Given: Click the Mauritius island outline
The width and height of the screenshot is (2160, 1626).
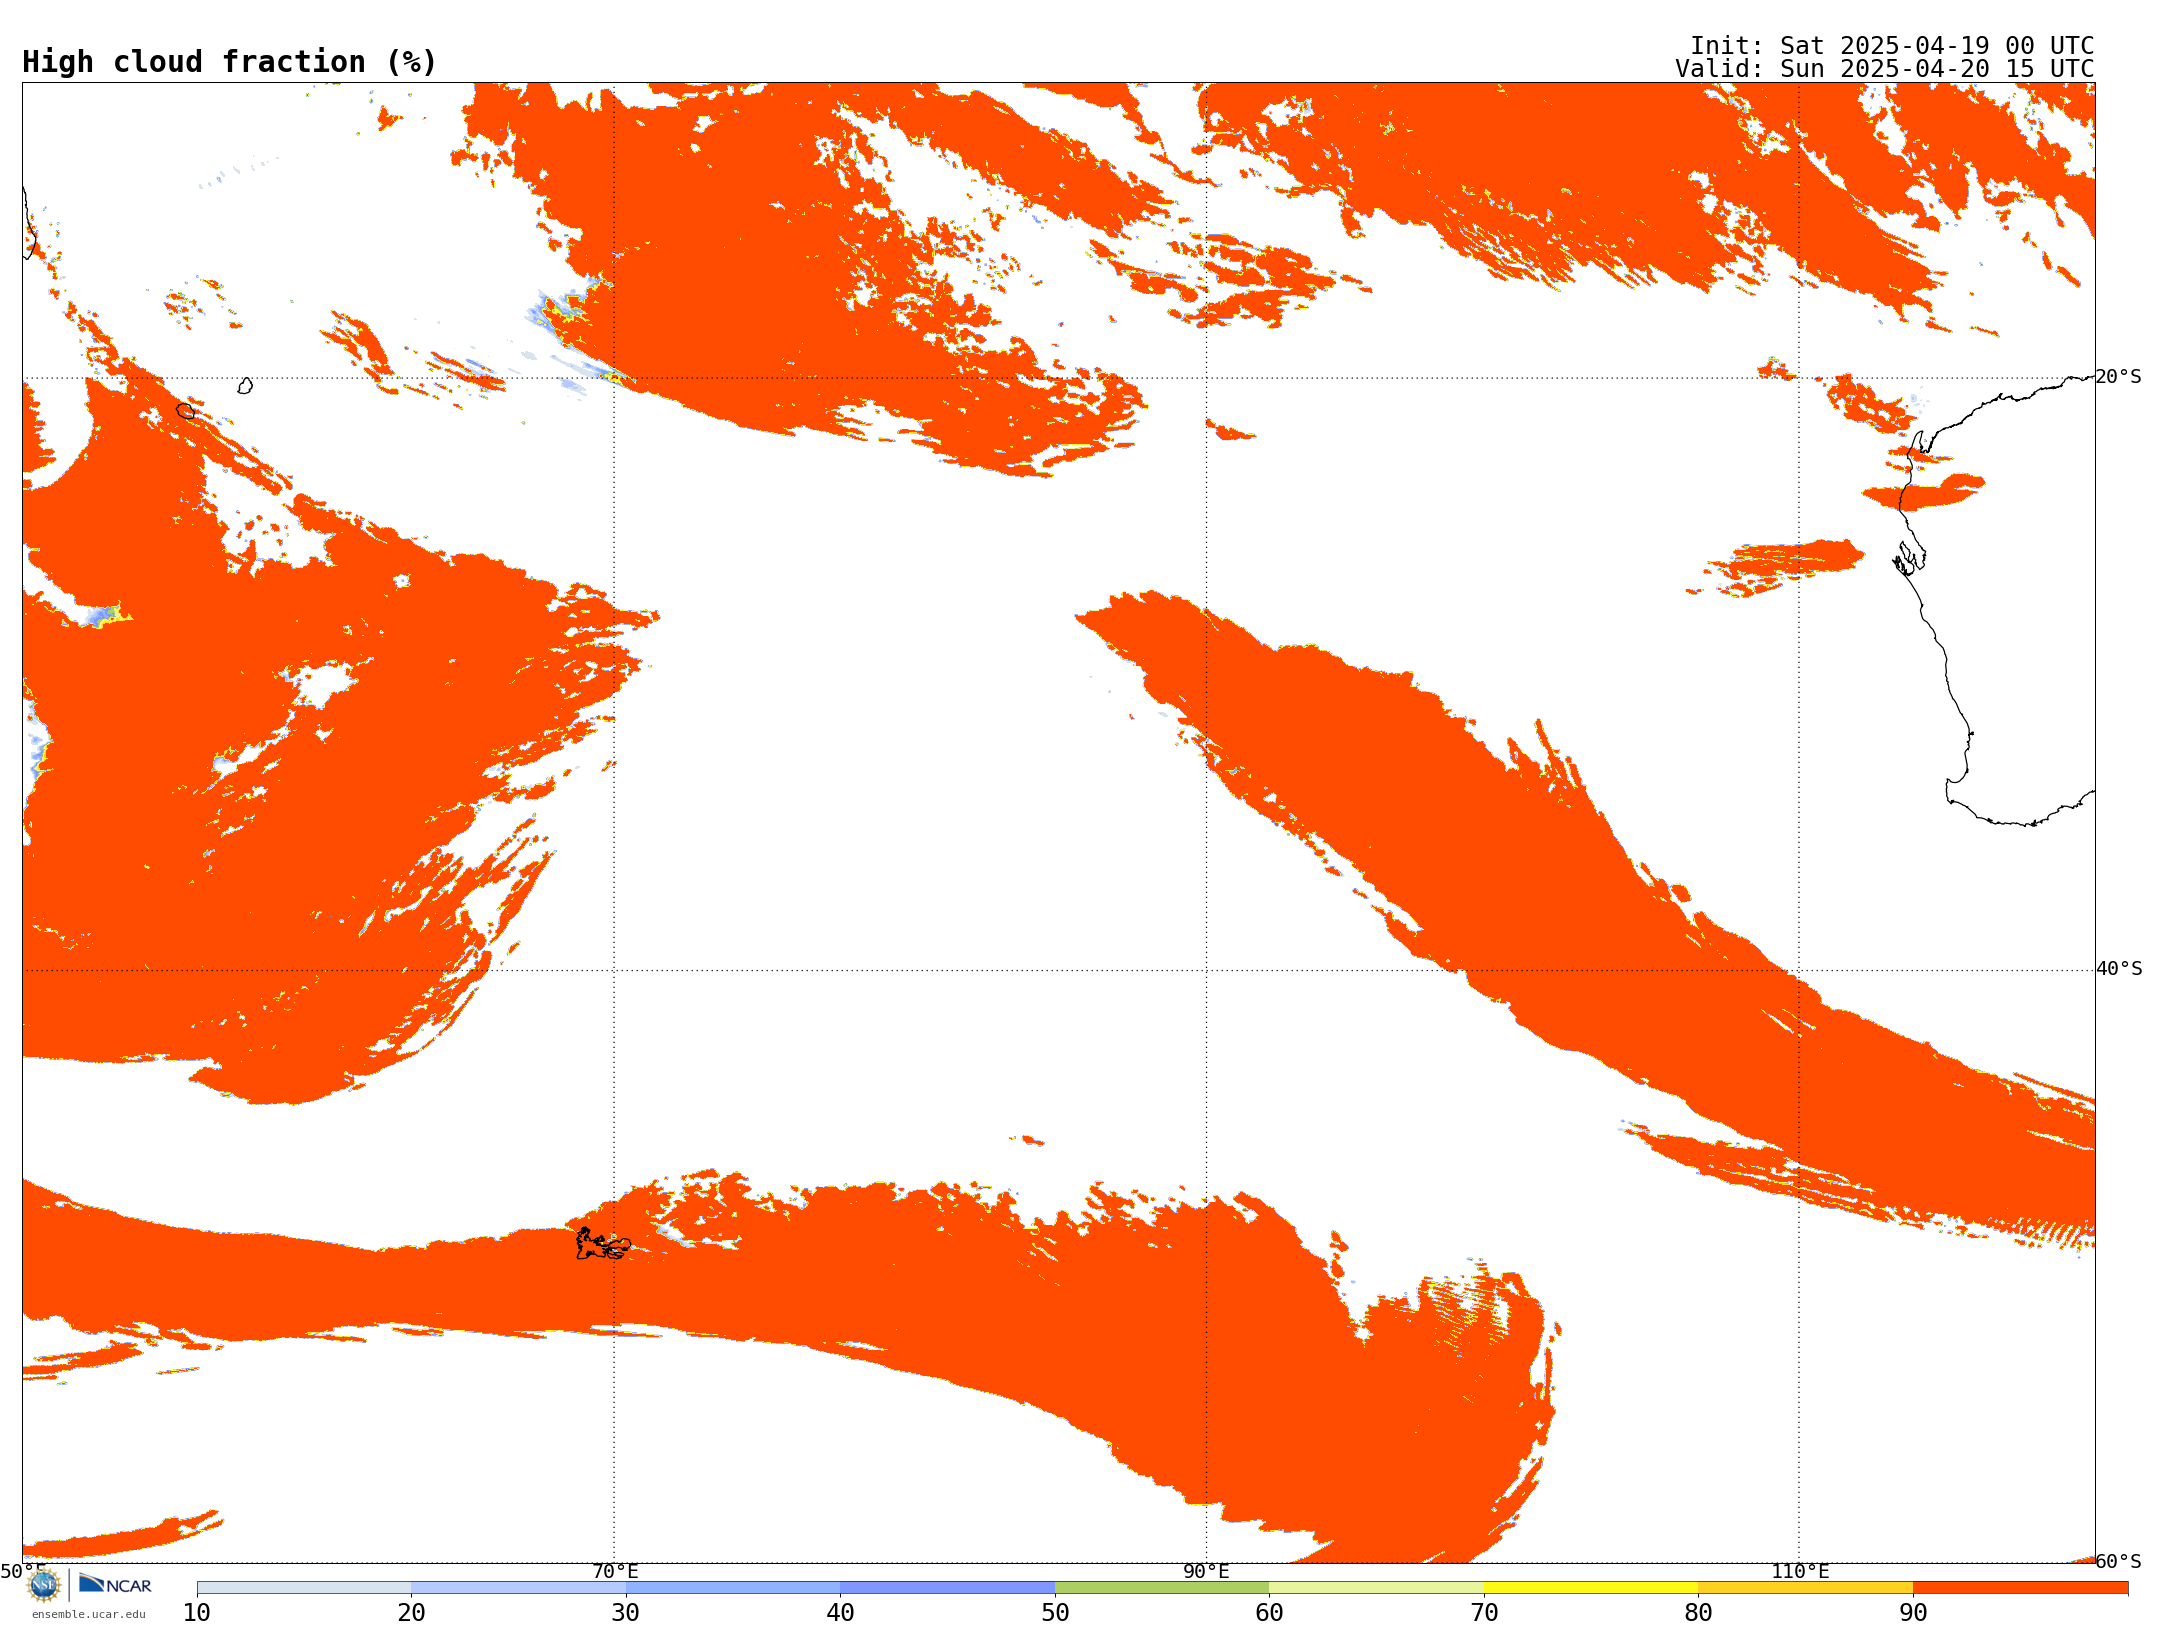Looking at the screenshot, I should point(245,386).
